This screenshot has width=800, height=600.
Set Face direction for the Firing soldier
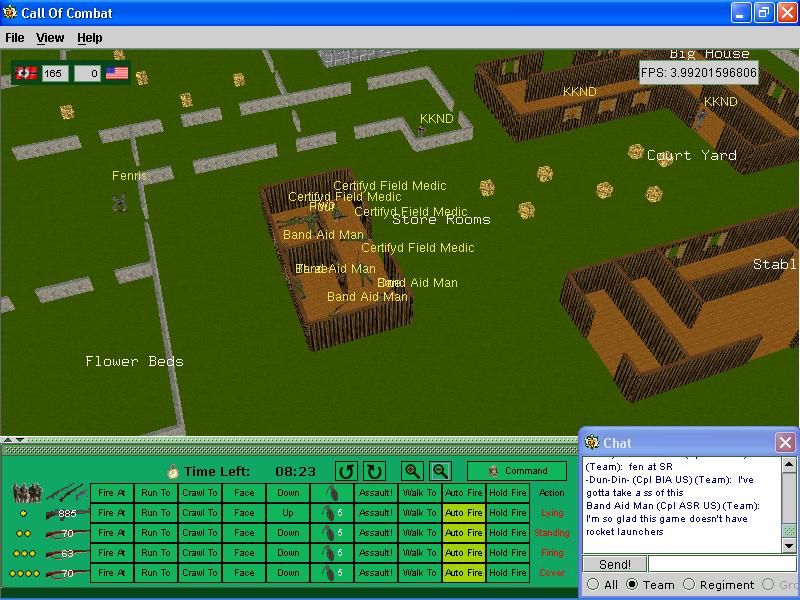244,553
